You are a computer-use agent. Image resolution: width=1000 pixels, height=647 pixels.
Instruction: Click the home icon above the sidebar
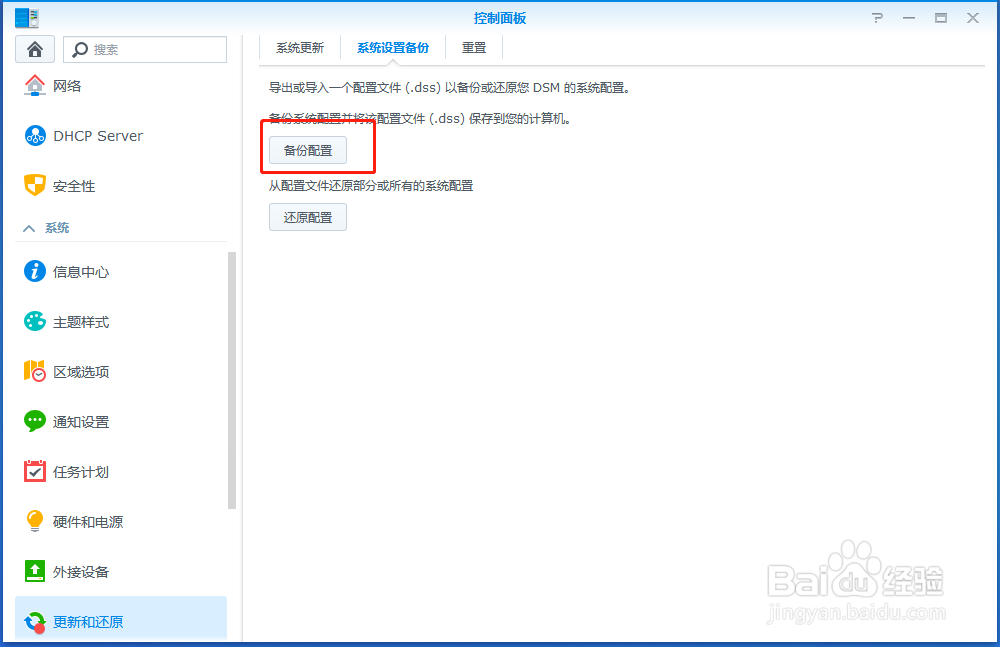pos(34,48)
